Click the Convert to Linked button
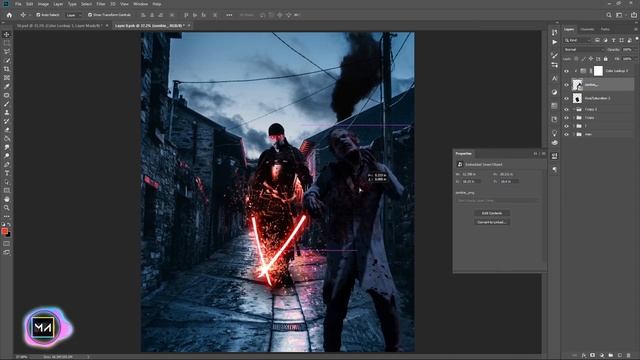 pyautogui.click(x=491, y=222)
